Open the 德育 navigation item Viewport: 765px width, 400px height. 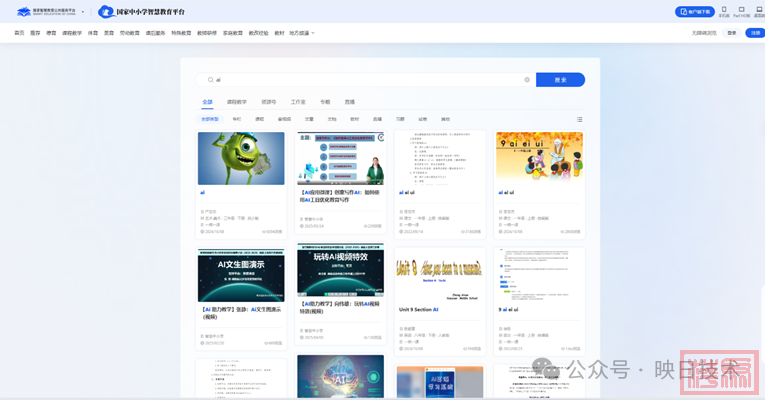point(51,33)
